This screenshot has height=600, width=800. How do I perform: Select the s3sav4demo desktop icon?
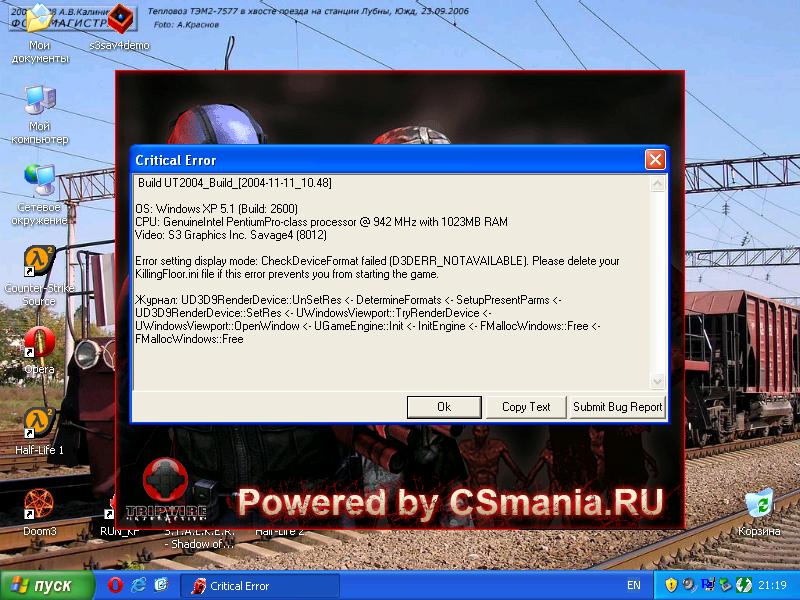(x=120, y=28)
